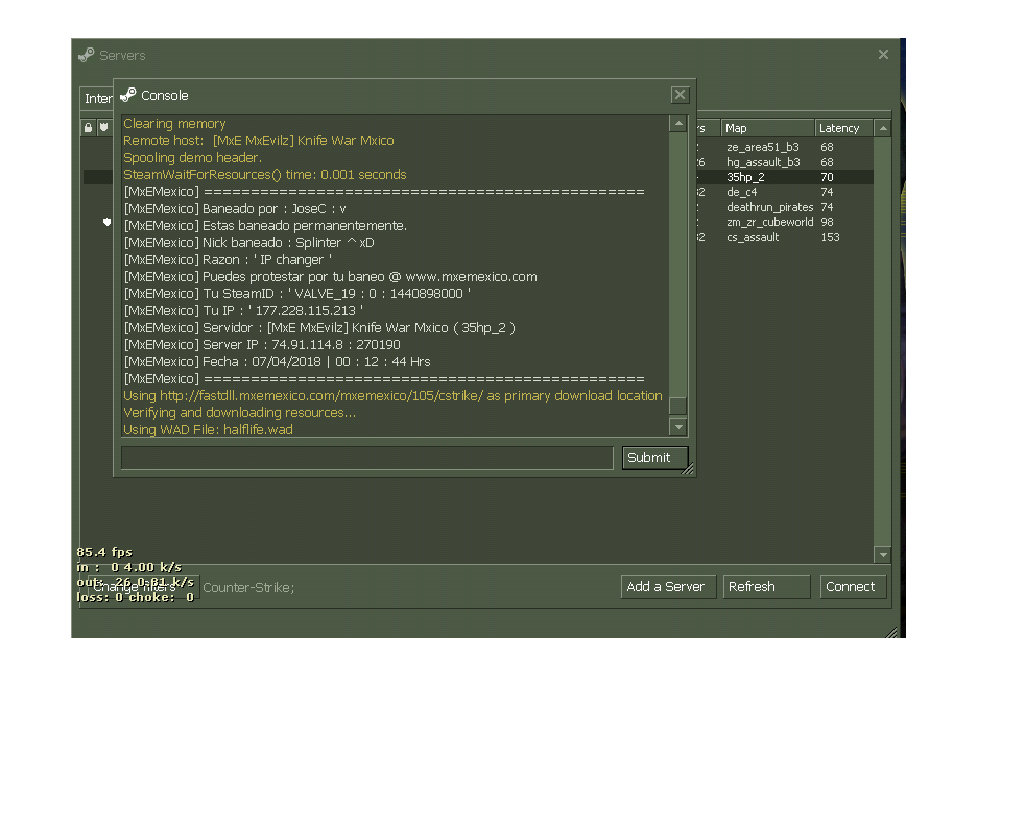
Task: Click the 'Nick baneado : Splinter' line
Action: click(249, 242)
